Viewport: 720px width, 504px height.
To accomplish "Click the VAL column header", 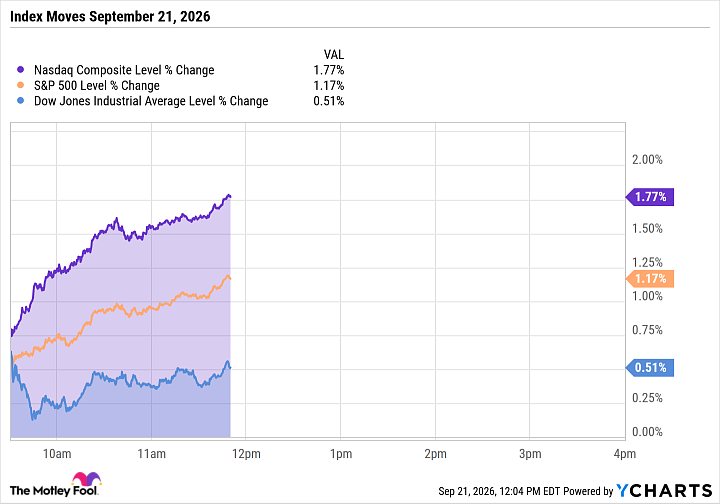I will point(333,55).
